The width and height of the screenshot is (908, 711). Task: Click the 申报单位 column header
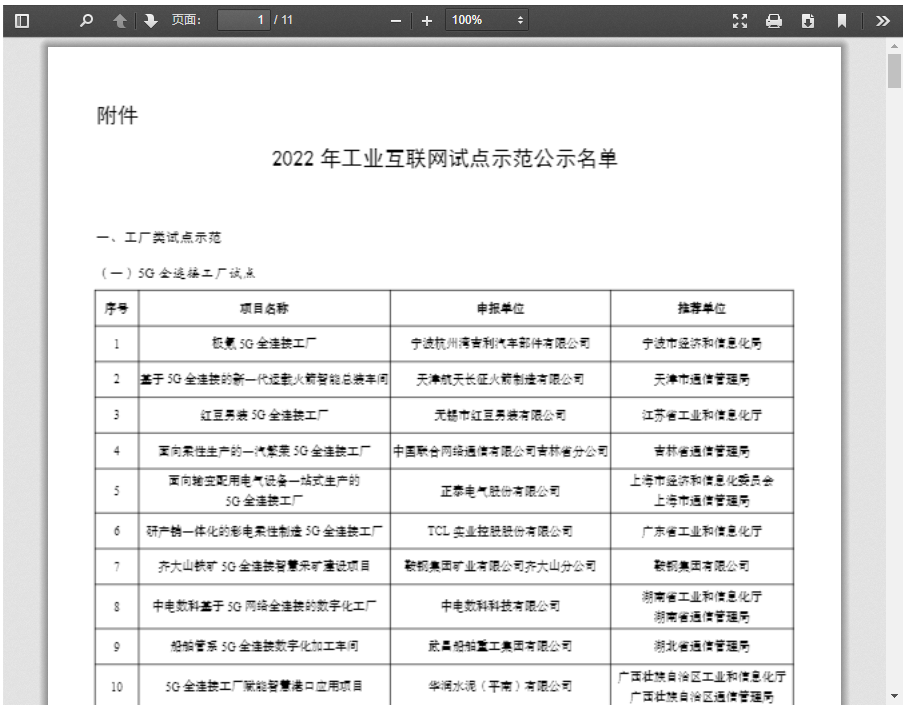pyautogui.click(x=500, y=308)
